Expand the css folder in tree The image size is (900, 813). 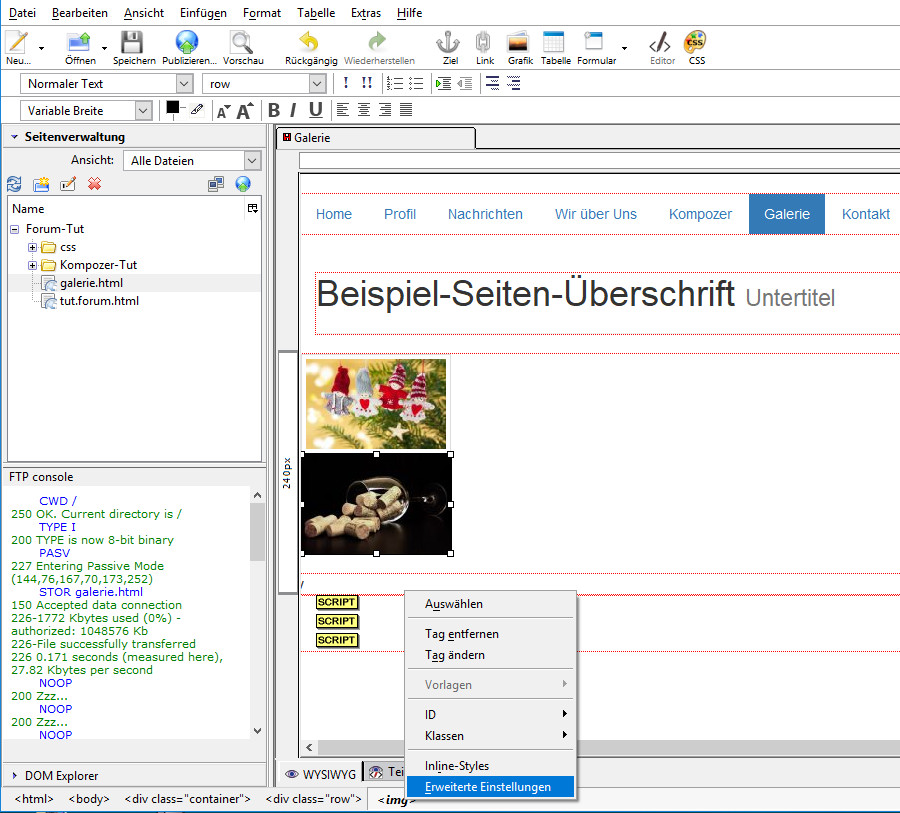[33, 247]
